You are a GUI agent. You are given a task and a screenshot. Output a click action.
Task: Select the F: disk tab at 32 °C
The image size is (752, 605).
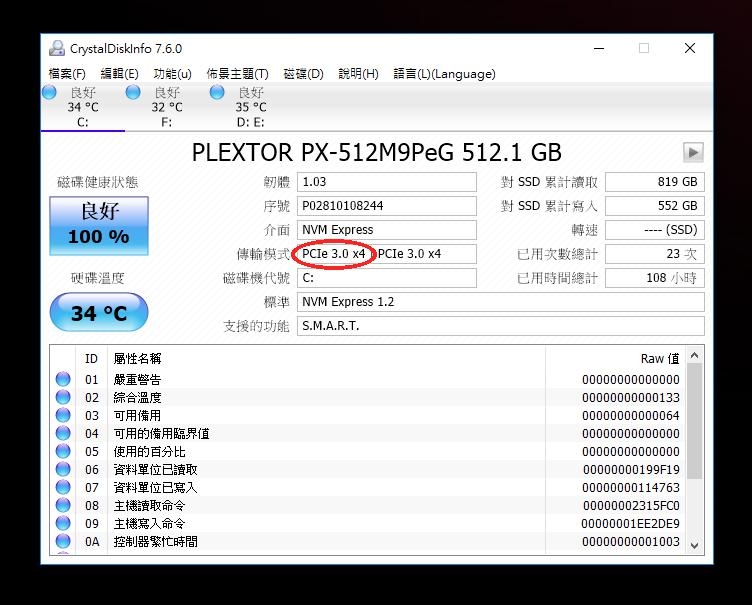click(x=167, y=107)
